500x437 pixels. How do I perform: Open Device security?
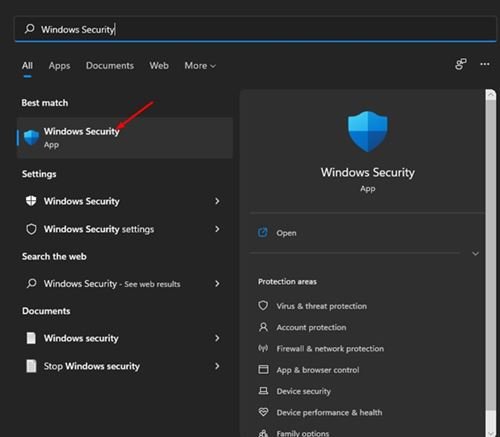[303, 391]
